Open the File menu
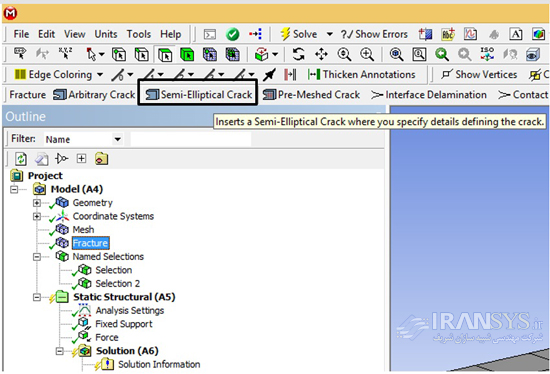Viewport: 550px width, 374px height. click(21, 34)
